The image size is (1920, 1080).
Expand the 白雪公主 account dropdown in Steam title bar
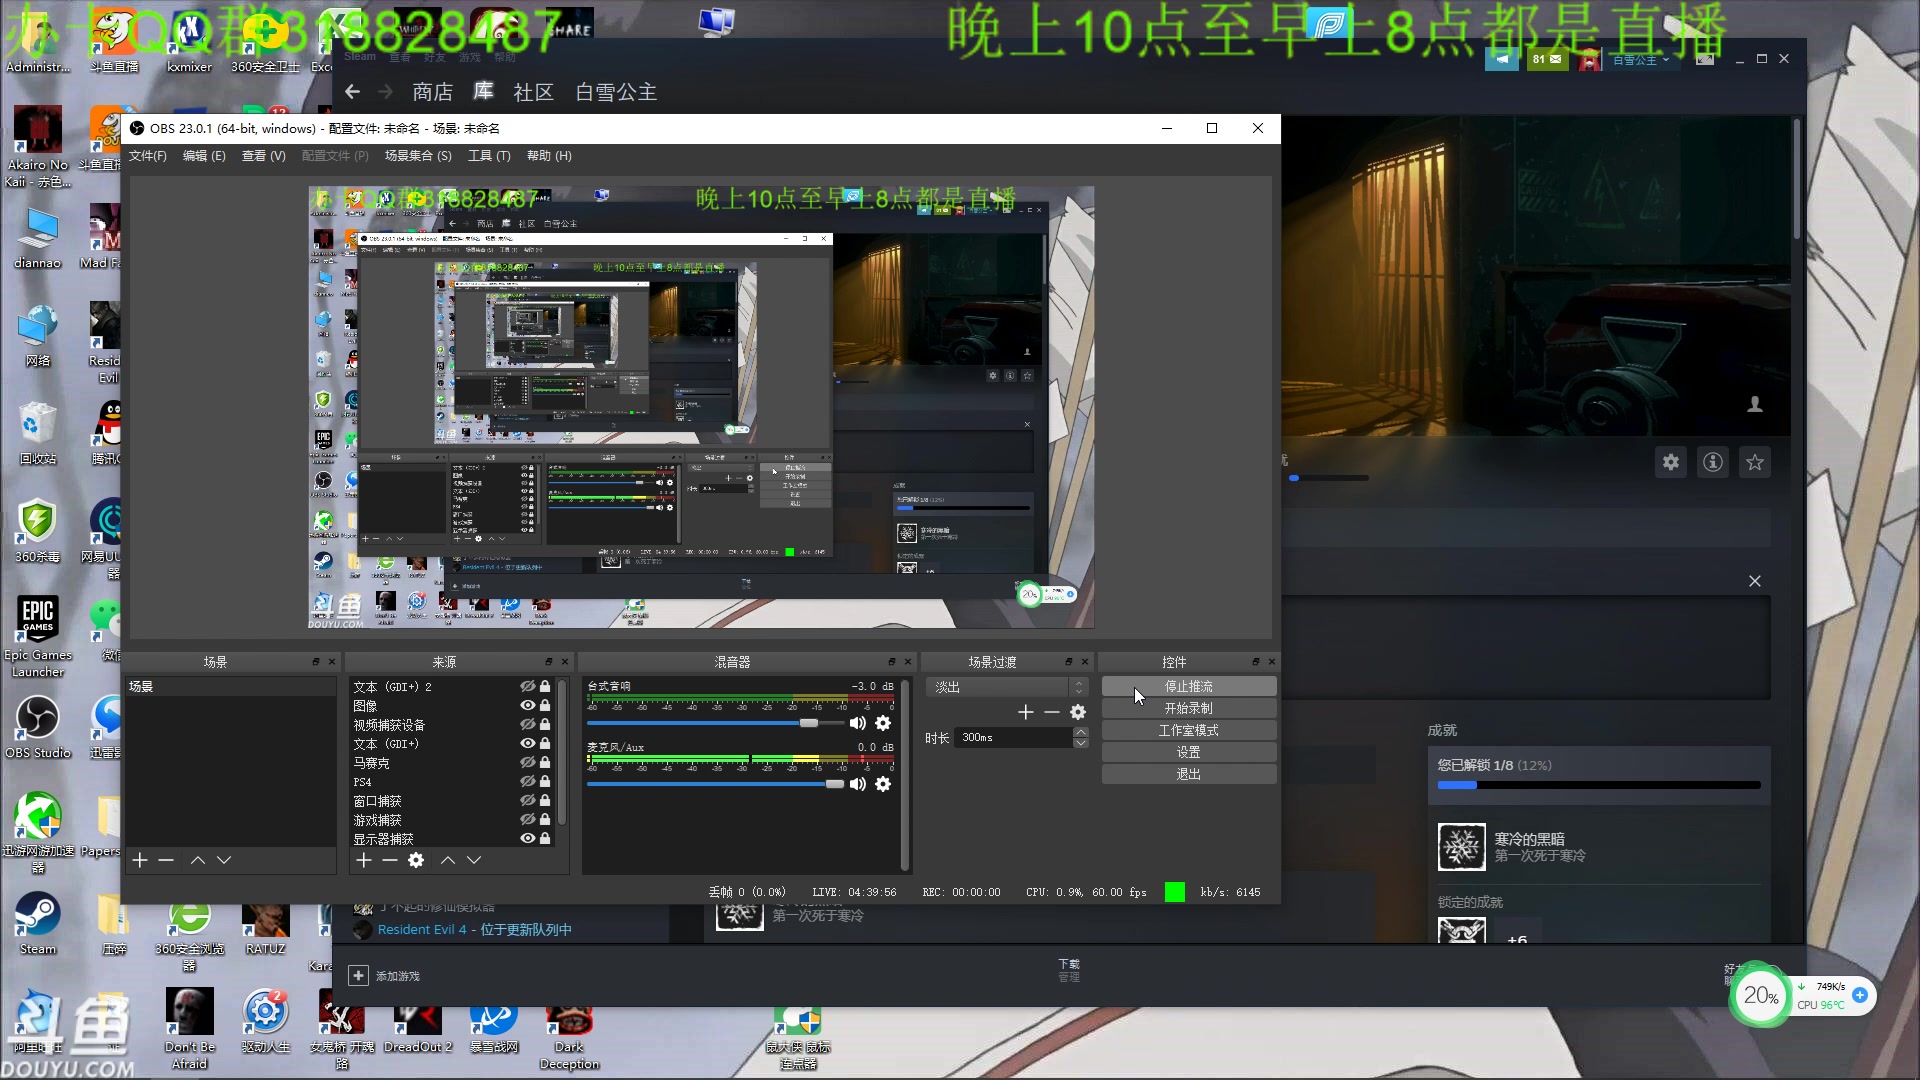(x=1641, y=60)
